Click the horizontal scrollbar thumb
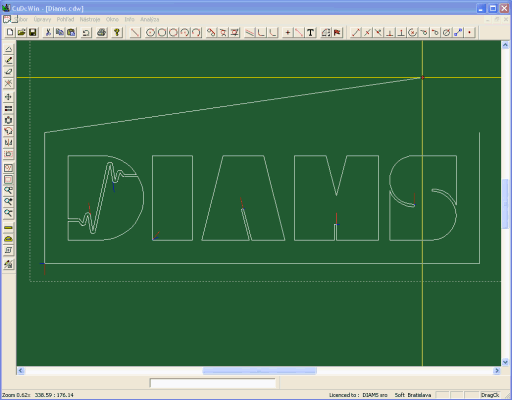 [x=259, y=370]
